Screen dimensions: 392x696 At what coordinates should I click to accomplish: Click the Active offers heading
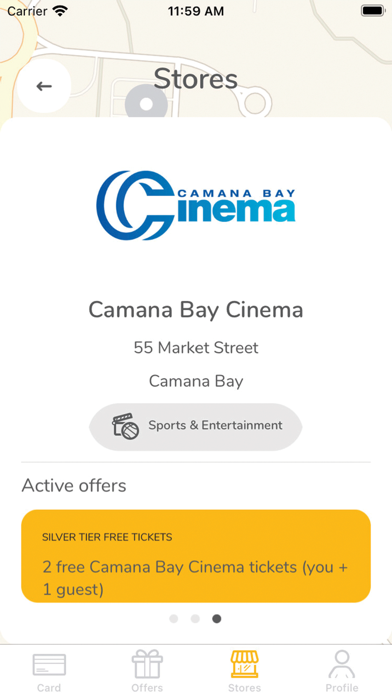click(x=74, y=486)
